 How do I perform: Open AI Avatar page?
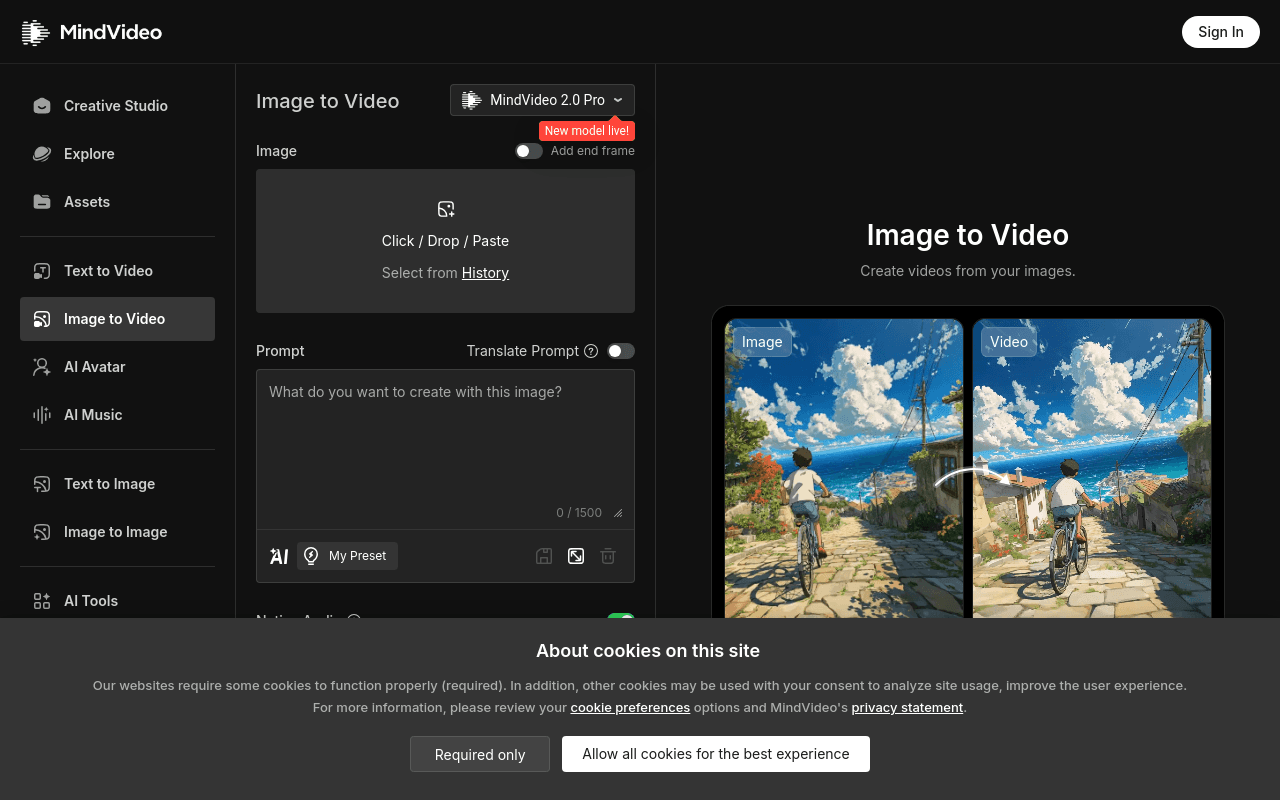[x=117, y=367]
